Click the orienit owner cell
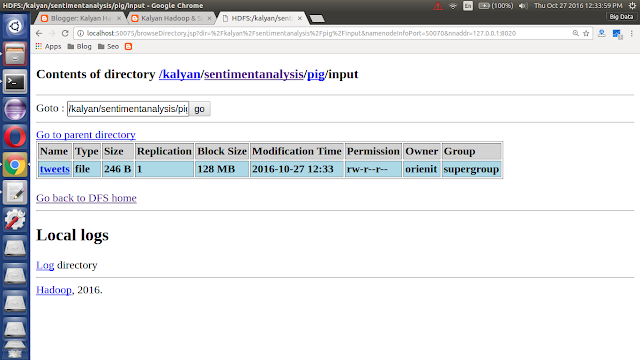640x360 pixels. (422, 169)
